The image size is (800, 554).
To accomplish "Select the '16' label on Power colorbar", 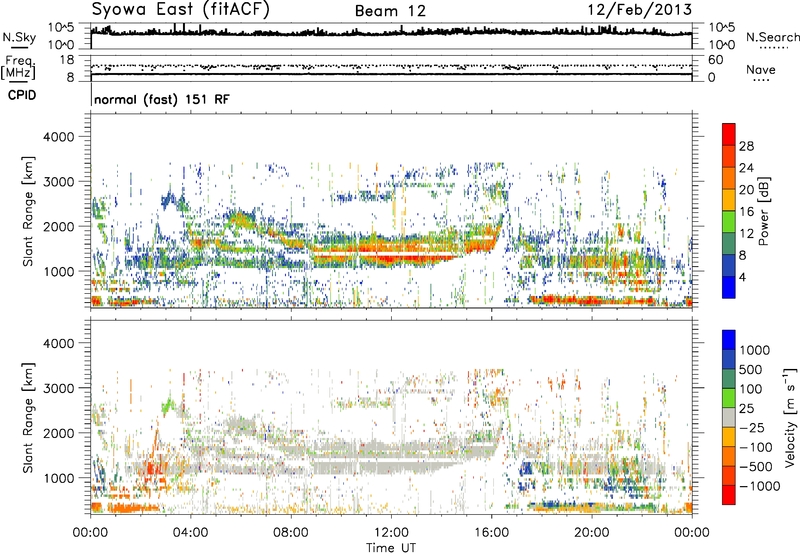I will coord(746,212).
